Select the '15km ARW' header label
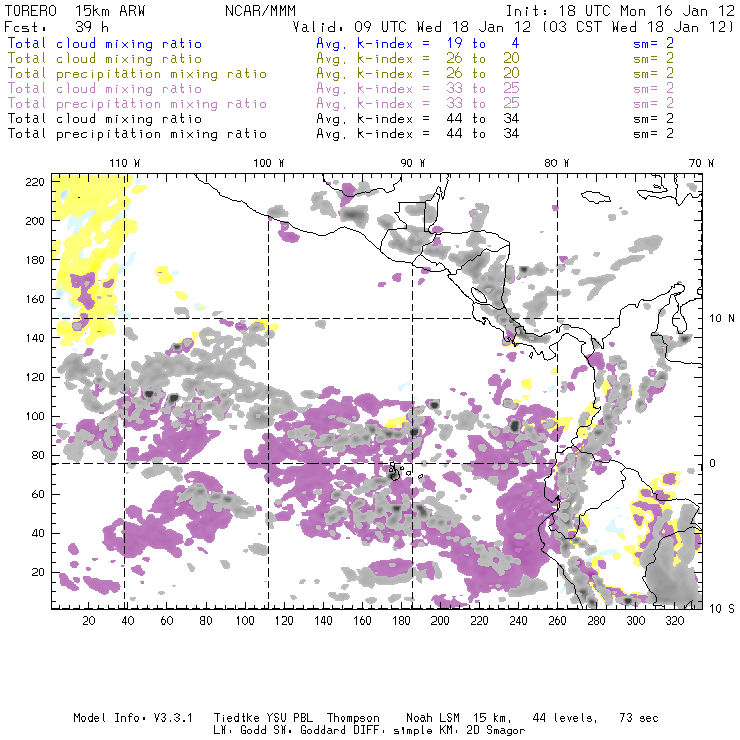This screenshot has width=740, height=740. [x=110, y=10]
